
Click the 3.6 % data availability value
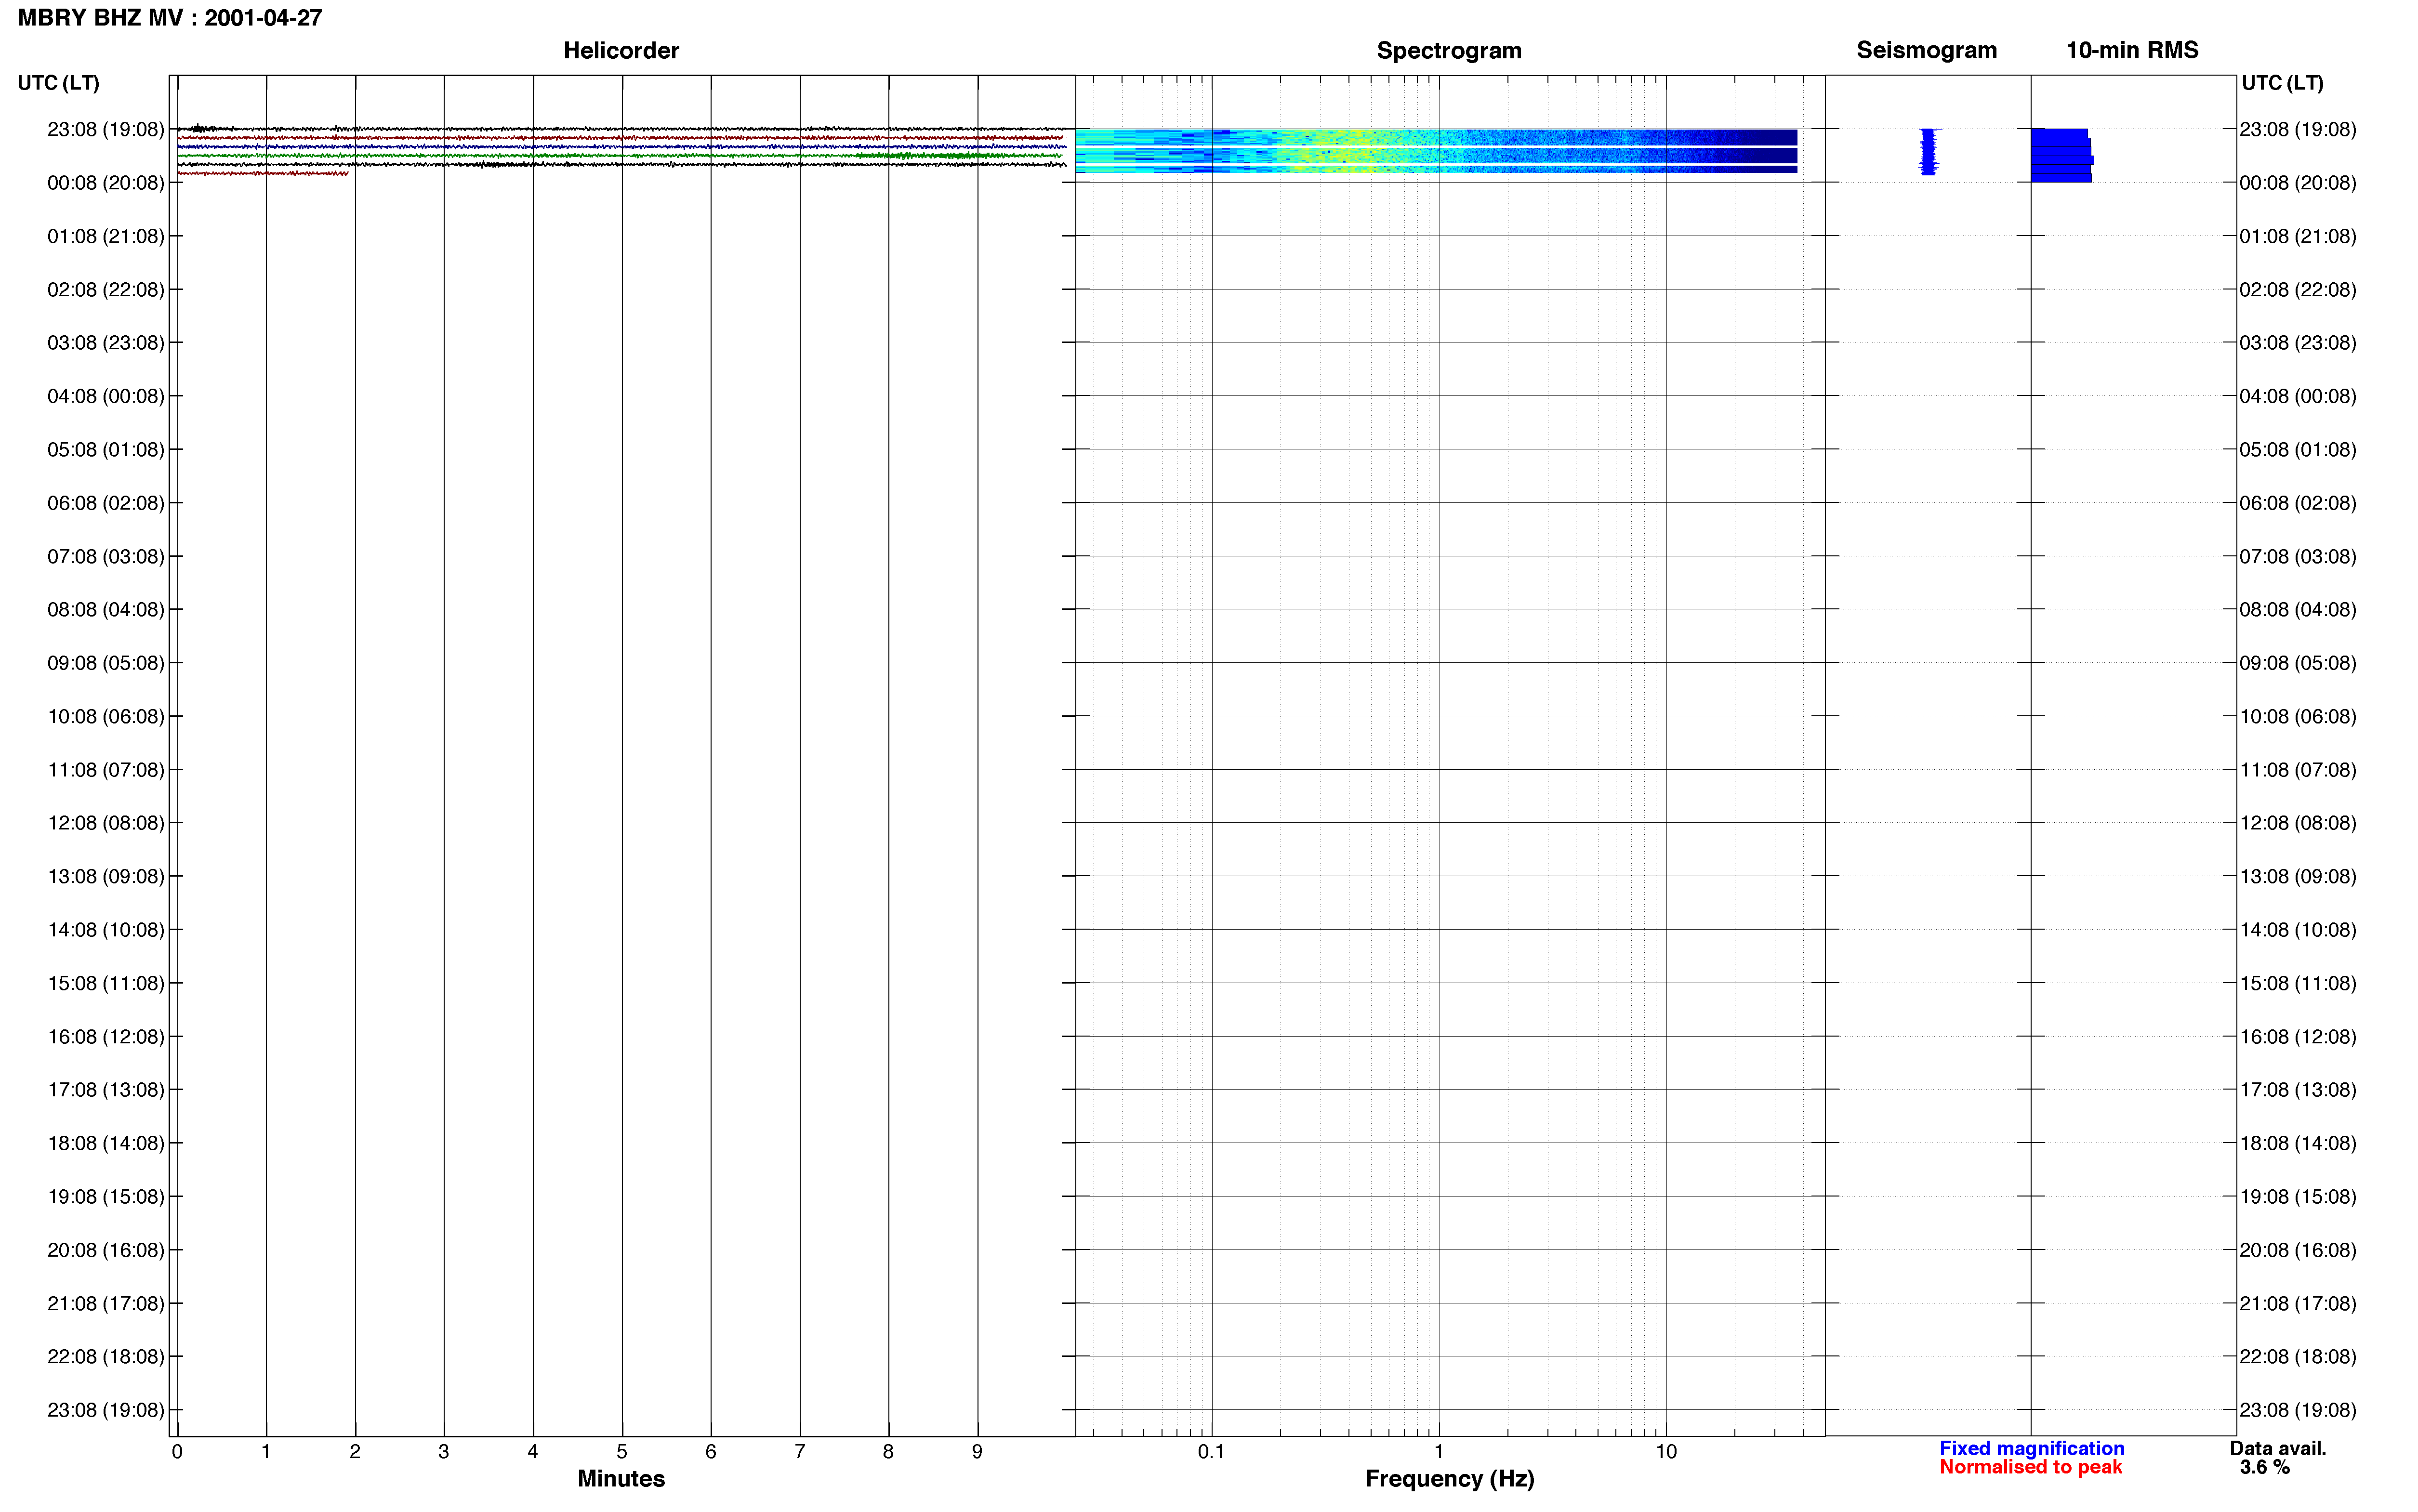point(2264,1467)
